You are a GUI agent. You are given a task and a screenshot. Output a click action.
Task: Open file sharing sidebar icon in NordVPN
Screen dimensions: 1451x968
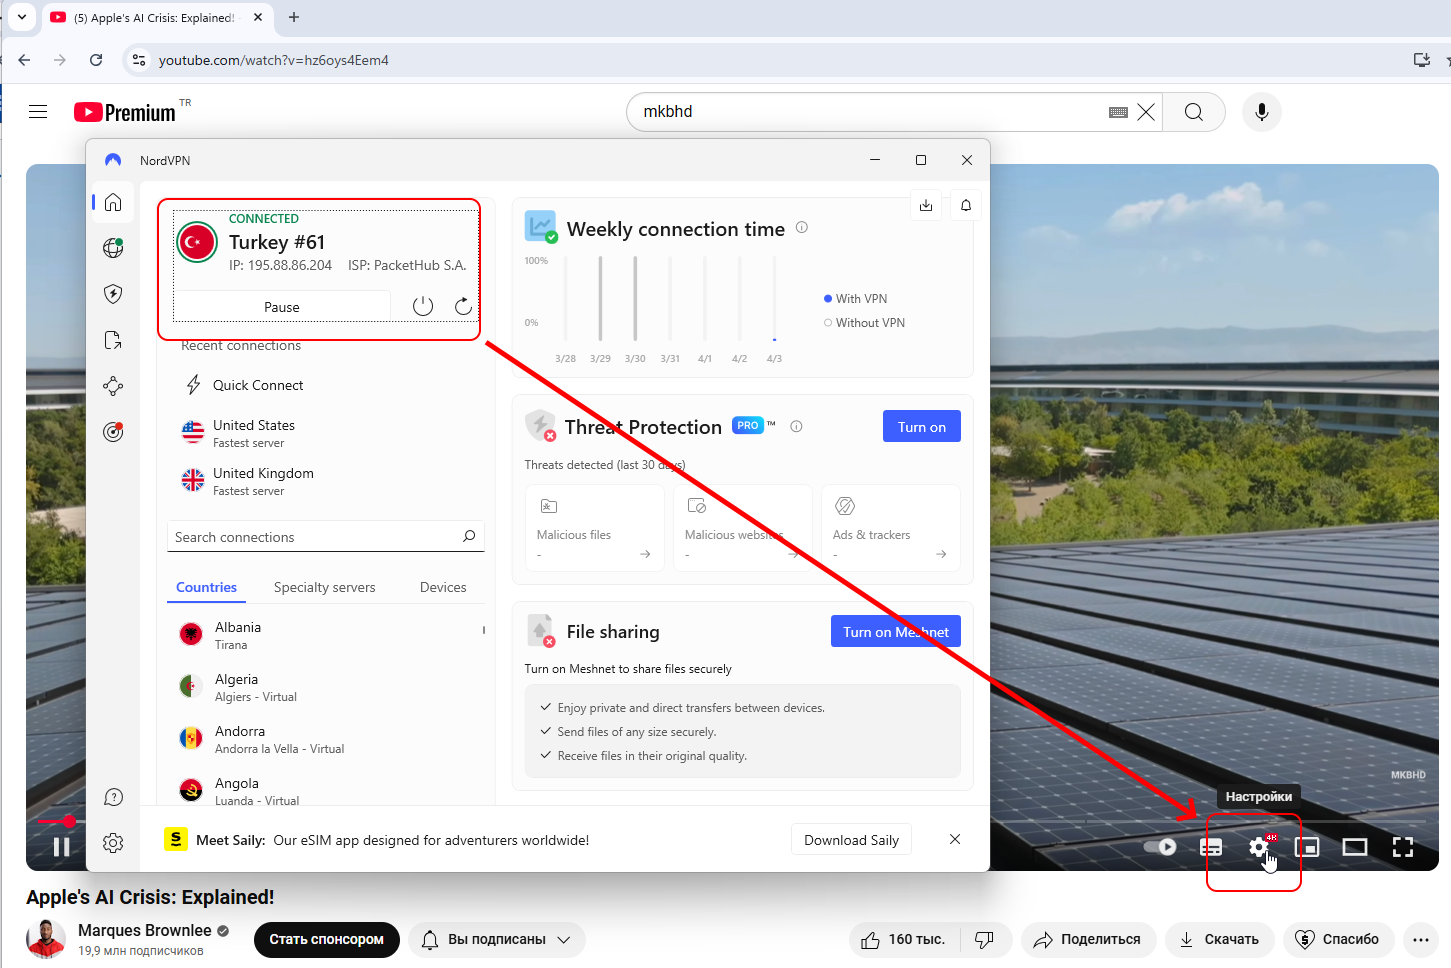pyautogui.click(x=113, y=340)
